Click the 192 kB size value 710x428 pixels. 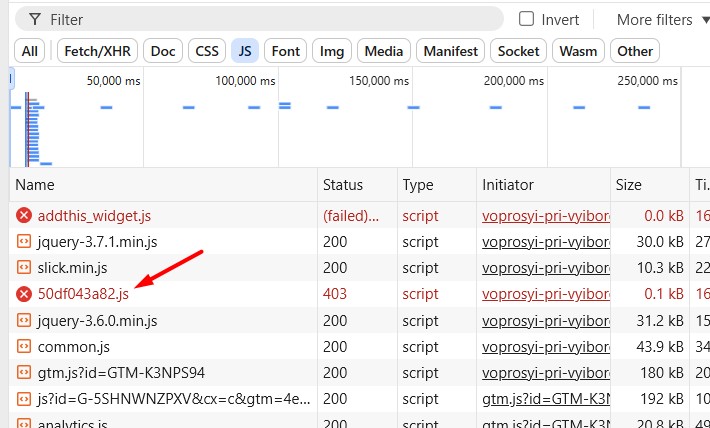tap(662, 399)
